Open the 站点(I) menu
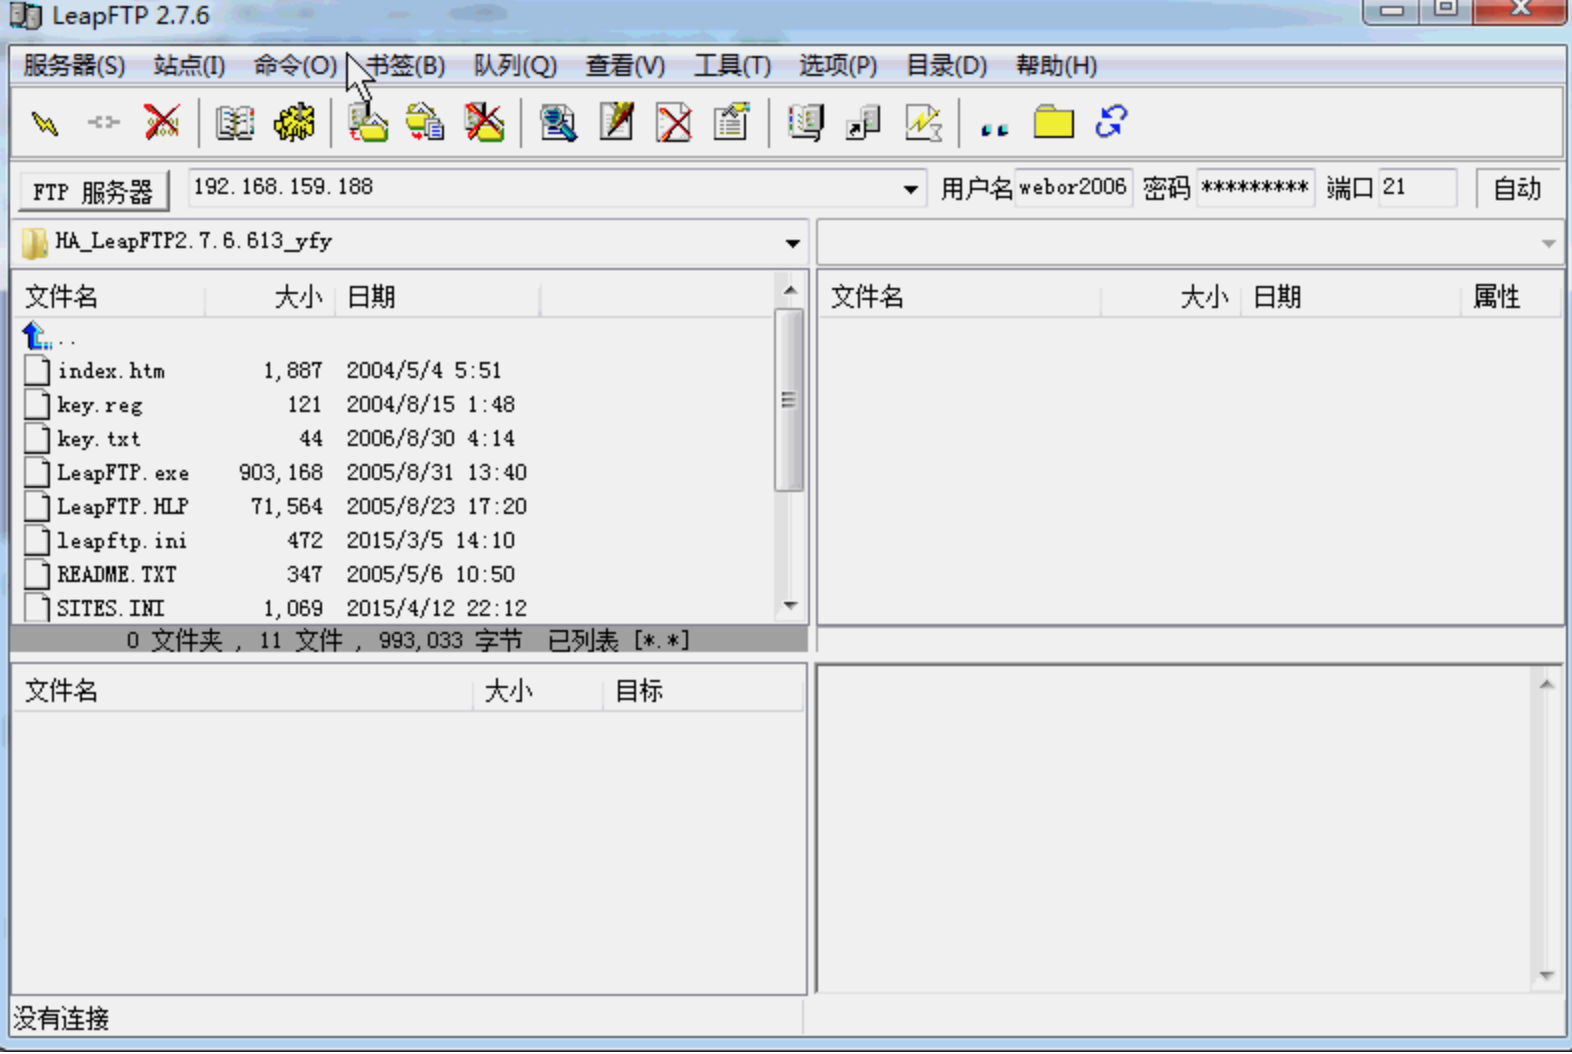This screenshot has width=1572, height=1054. [189, 66]
